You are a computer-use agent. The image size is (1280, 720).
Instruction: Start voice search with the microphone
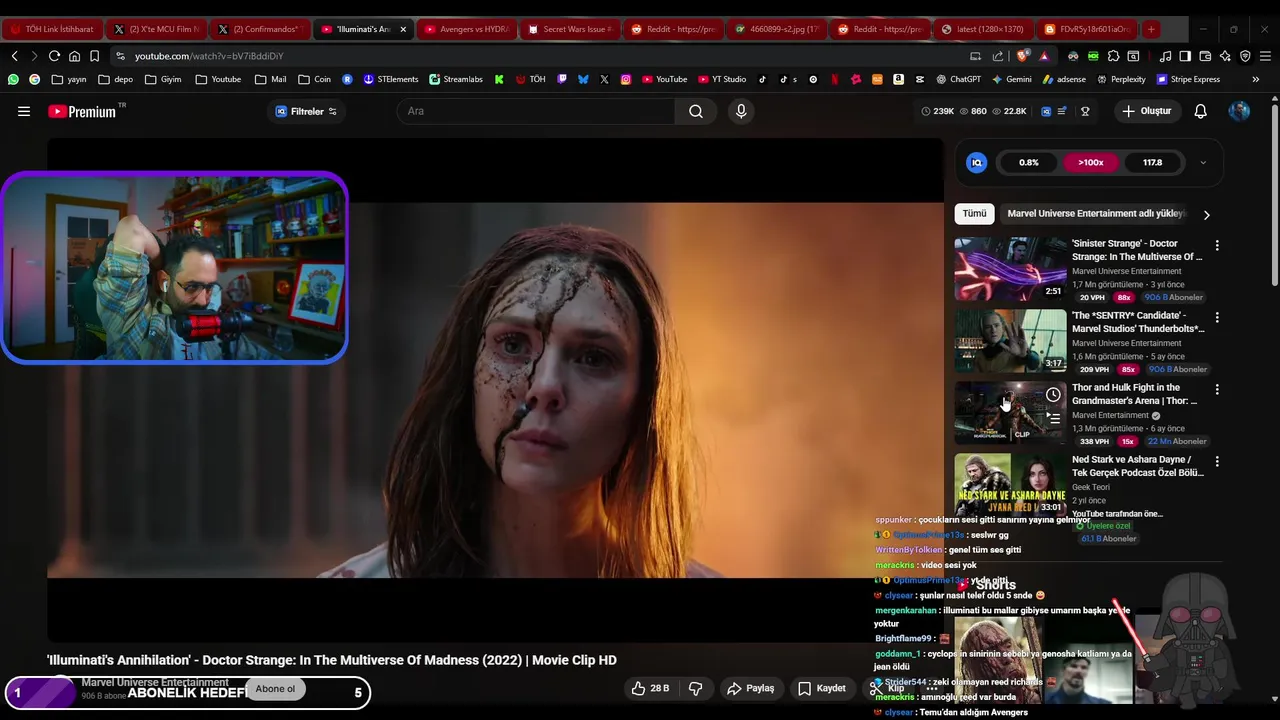(x=741, y=111)
